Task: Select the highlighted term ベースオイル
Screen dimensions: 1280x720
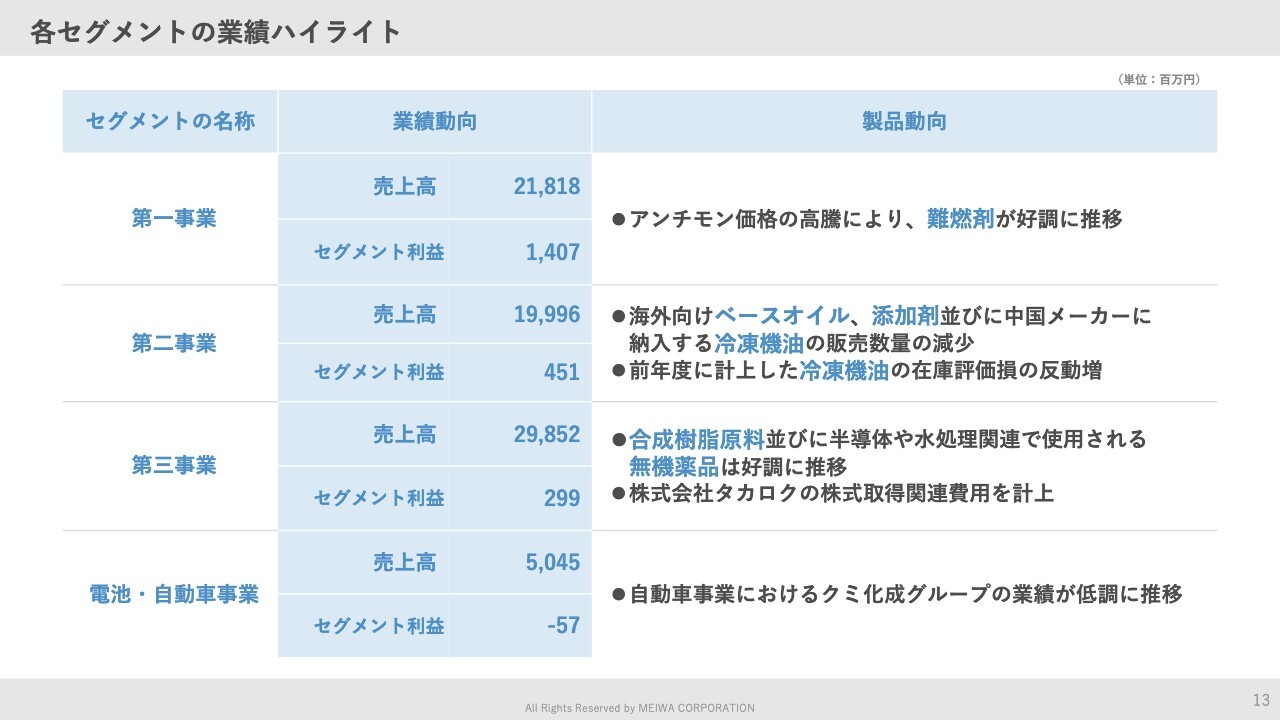Action: tap(781, 316)
